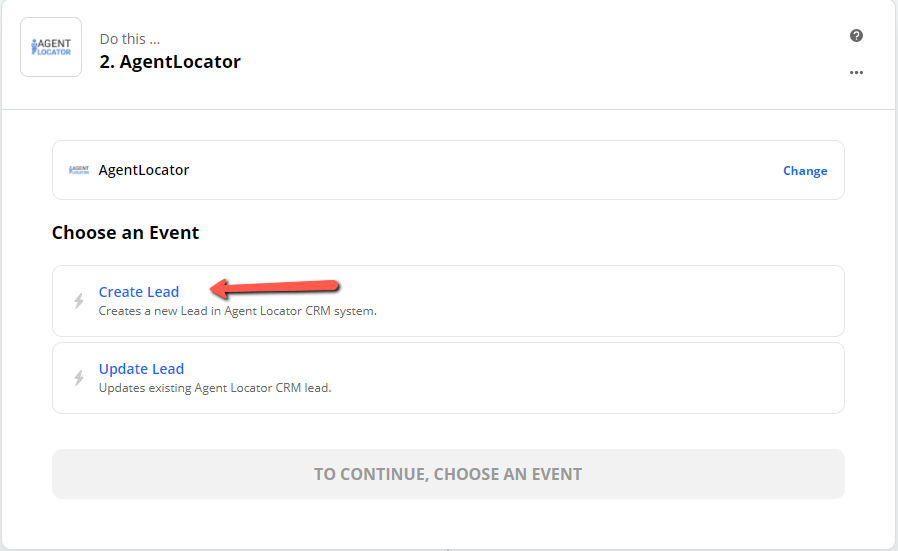This screenshot has height=551, width=898.
Task: Click the red arrow annotation
Action: coord(275,288)
